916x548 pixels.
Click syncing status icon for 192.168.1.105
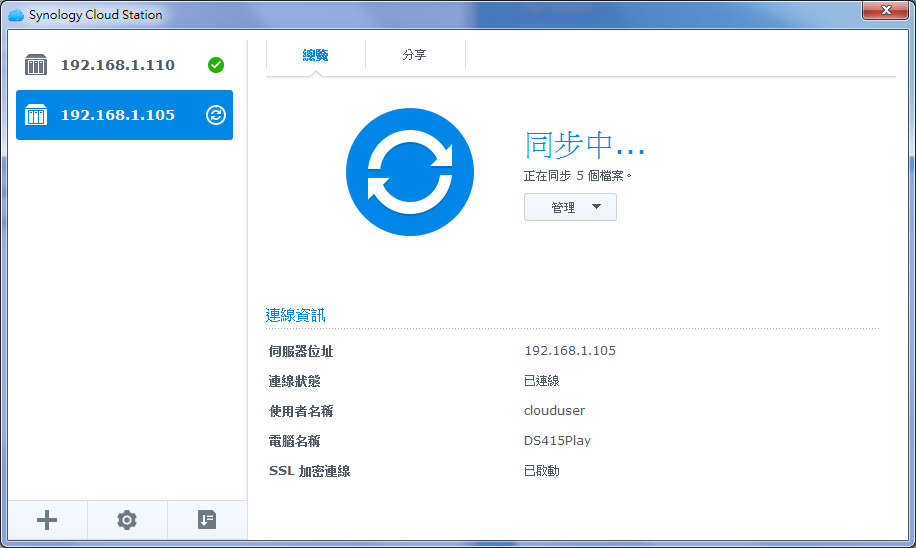[216, 115]
